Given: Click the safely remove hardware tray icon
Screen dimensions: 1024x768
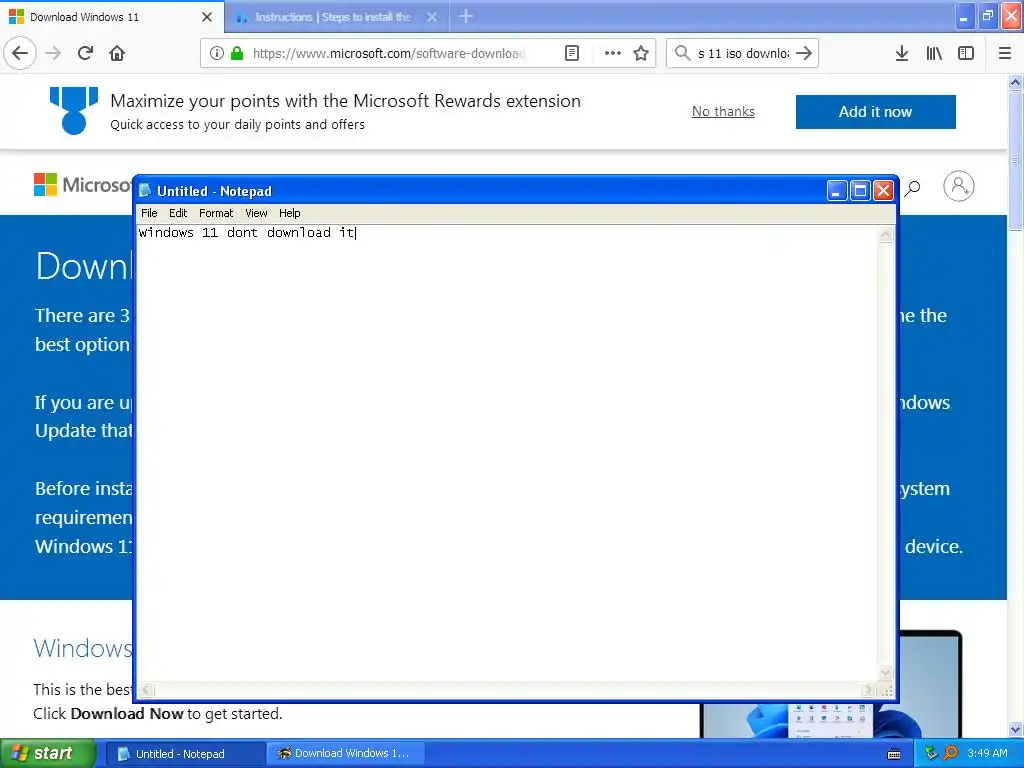Looking at the screenshot, I should point(931,753).
